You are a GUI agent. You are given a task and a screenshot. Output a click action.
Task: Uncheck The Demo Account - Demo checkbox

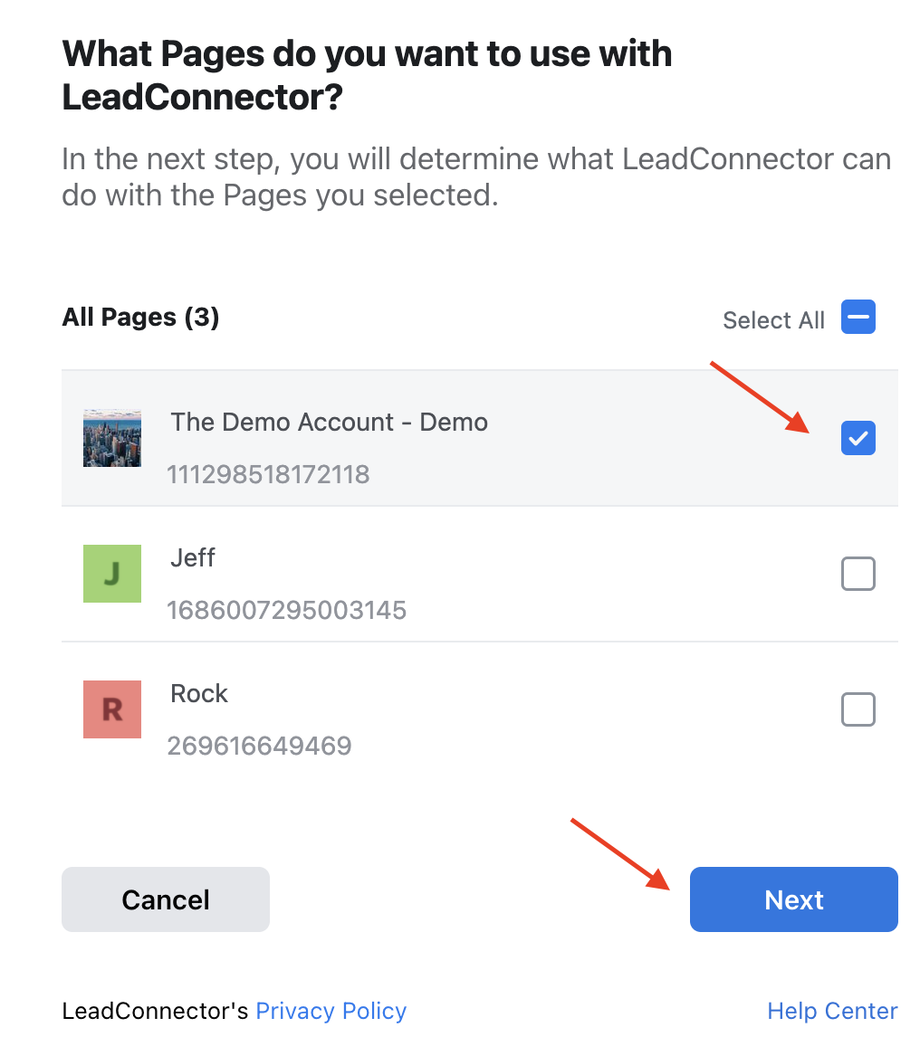pyautogui.click(x=858, y=438)
